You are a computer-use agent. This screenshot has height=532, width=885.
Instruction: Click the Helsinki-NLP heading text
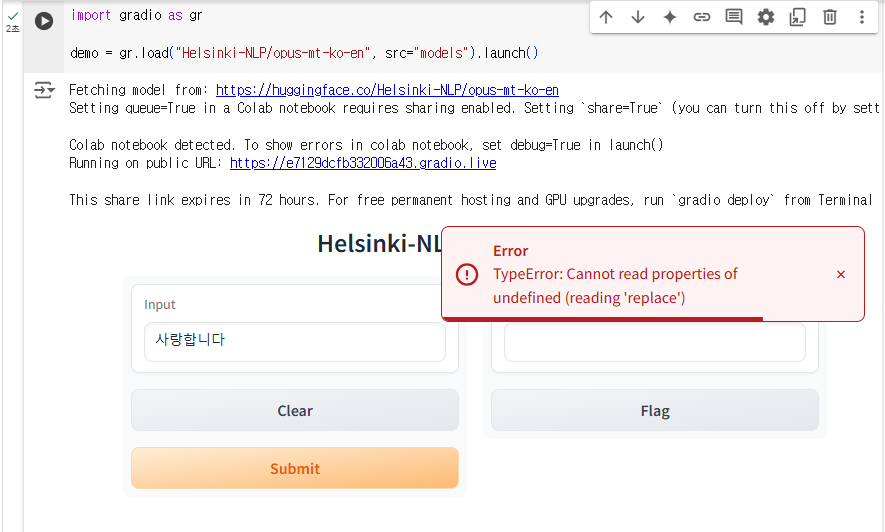(x=380, y=244)
